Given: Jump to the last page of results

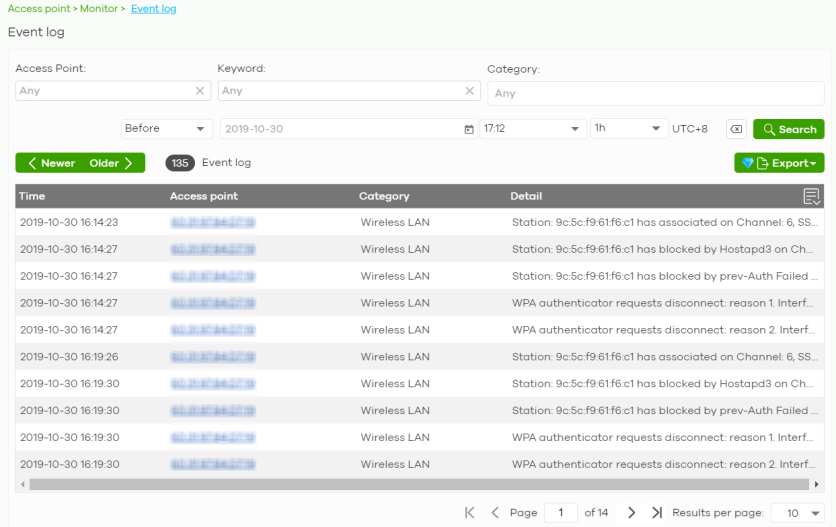Looking at the screenshot, I should pos(657,513).
